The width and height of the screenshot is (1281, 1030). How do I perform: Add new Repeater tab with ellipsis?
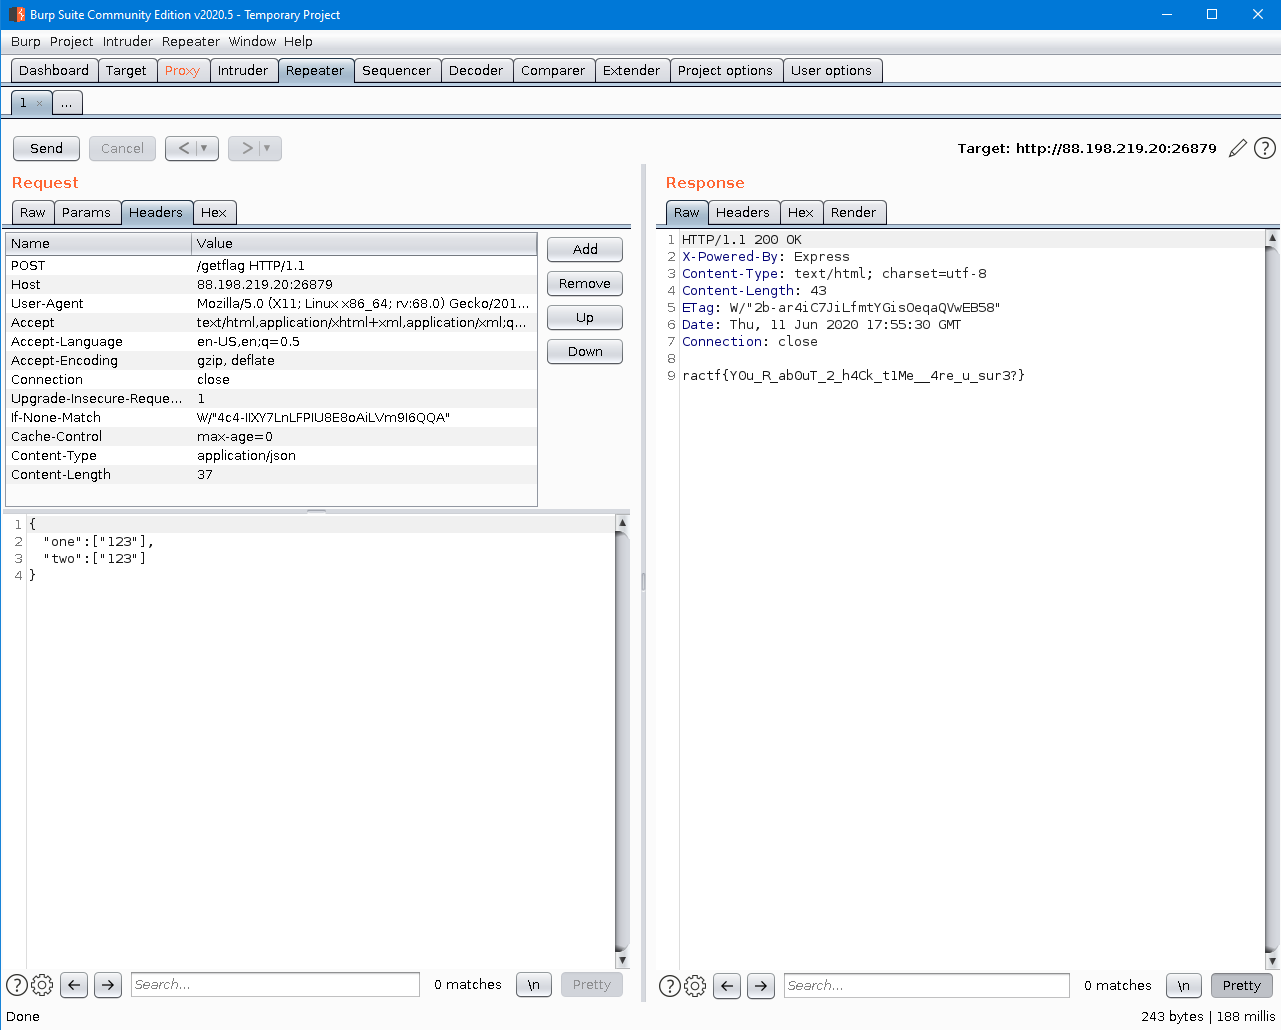click(x=66, y=103)
